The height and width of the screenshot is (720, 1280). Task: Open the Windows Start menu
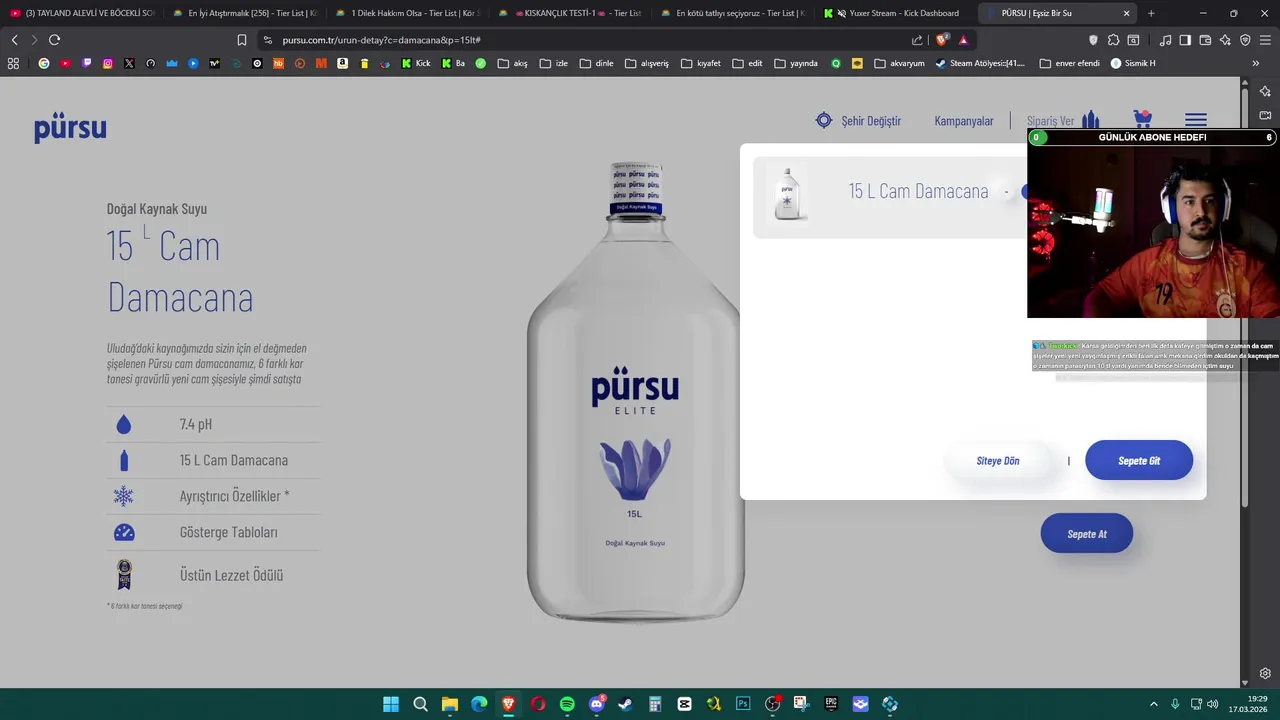point(391,704)
